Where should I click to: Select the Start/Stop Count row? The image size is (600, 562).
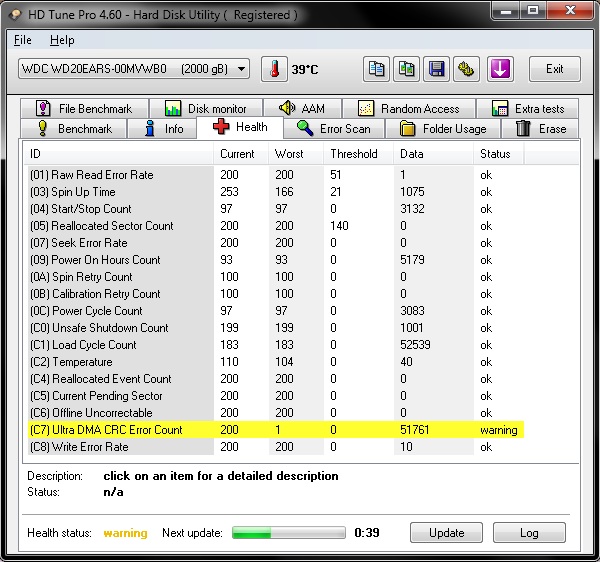(276, 209)
